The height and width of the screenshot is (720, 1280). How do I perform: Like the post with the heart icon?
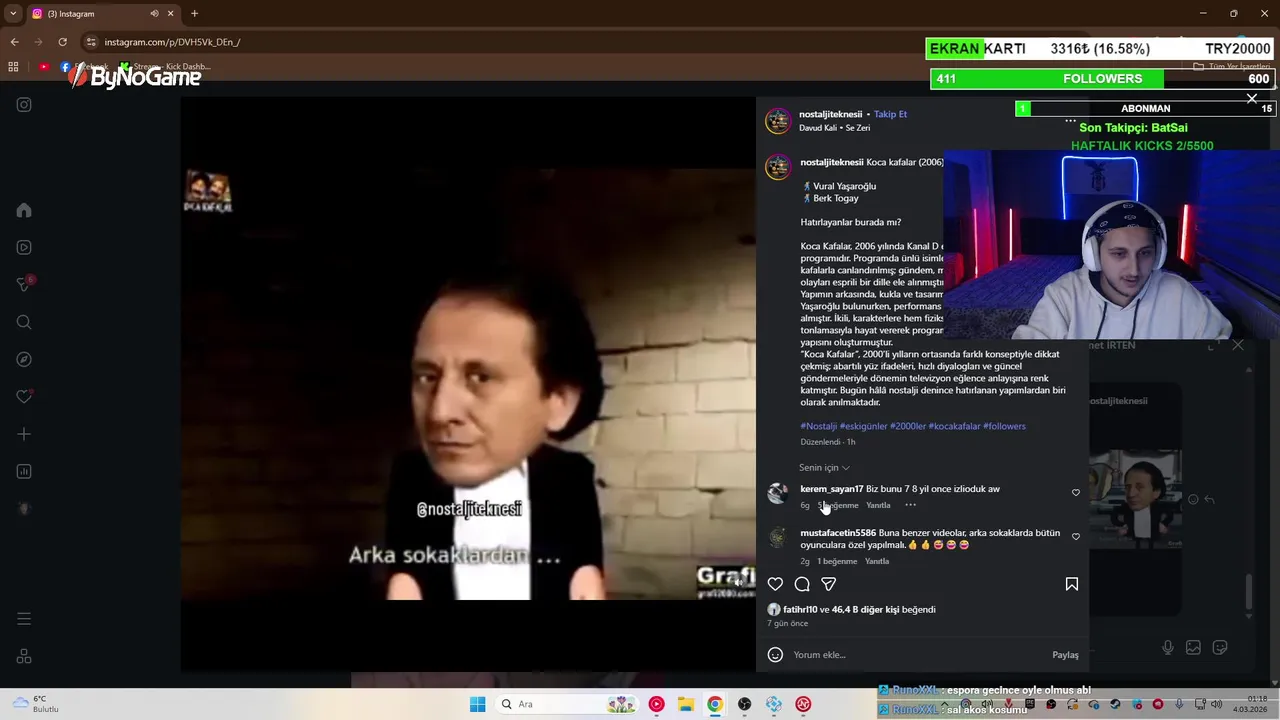click(x=775, y=584)
